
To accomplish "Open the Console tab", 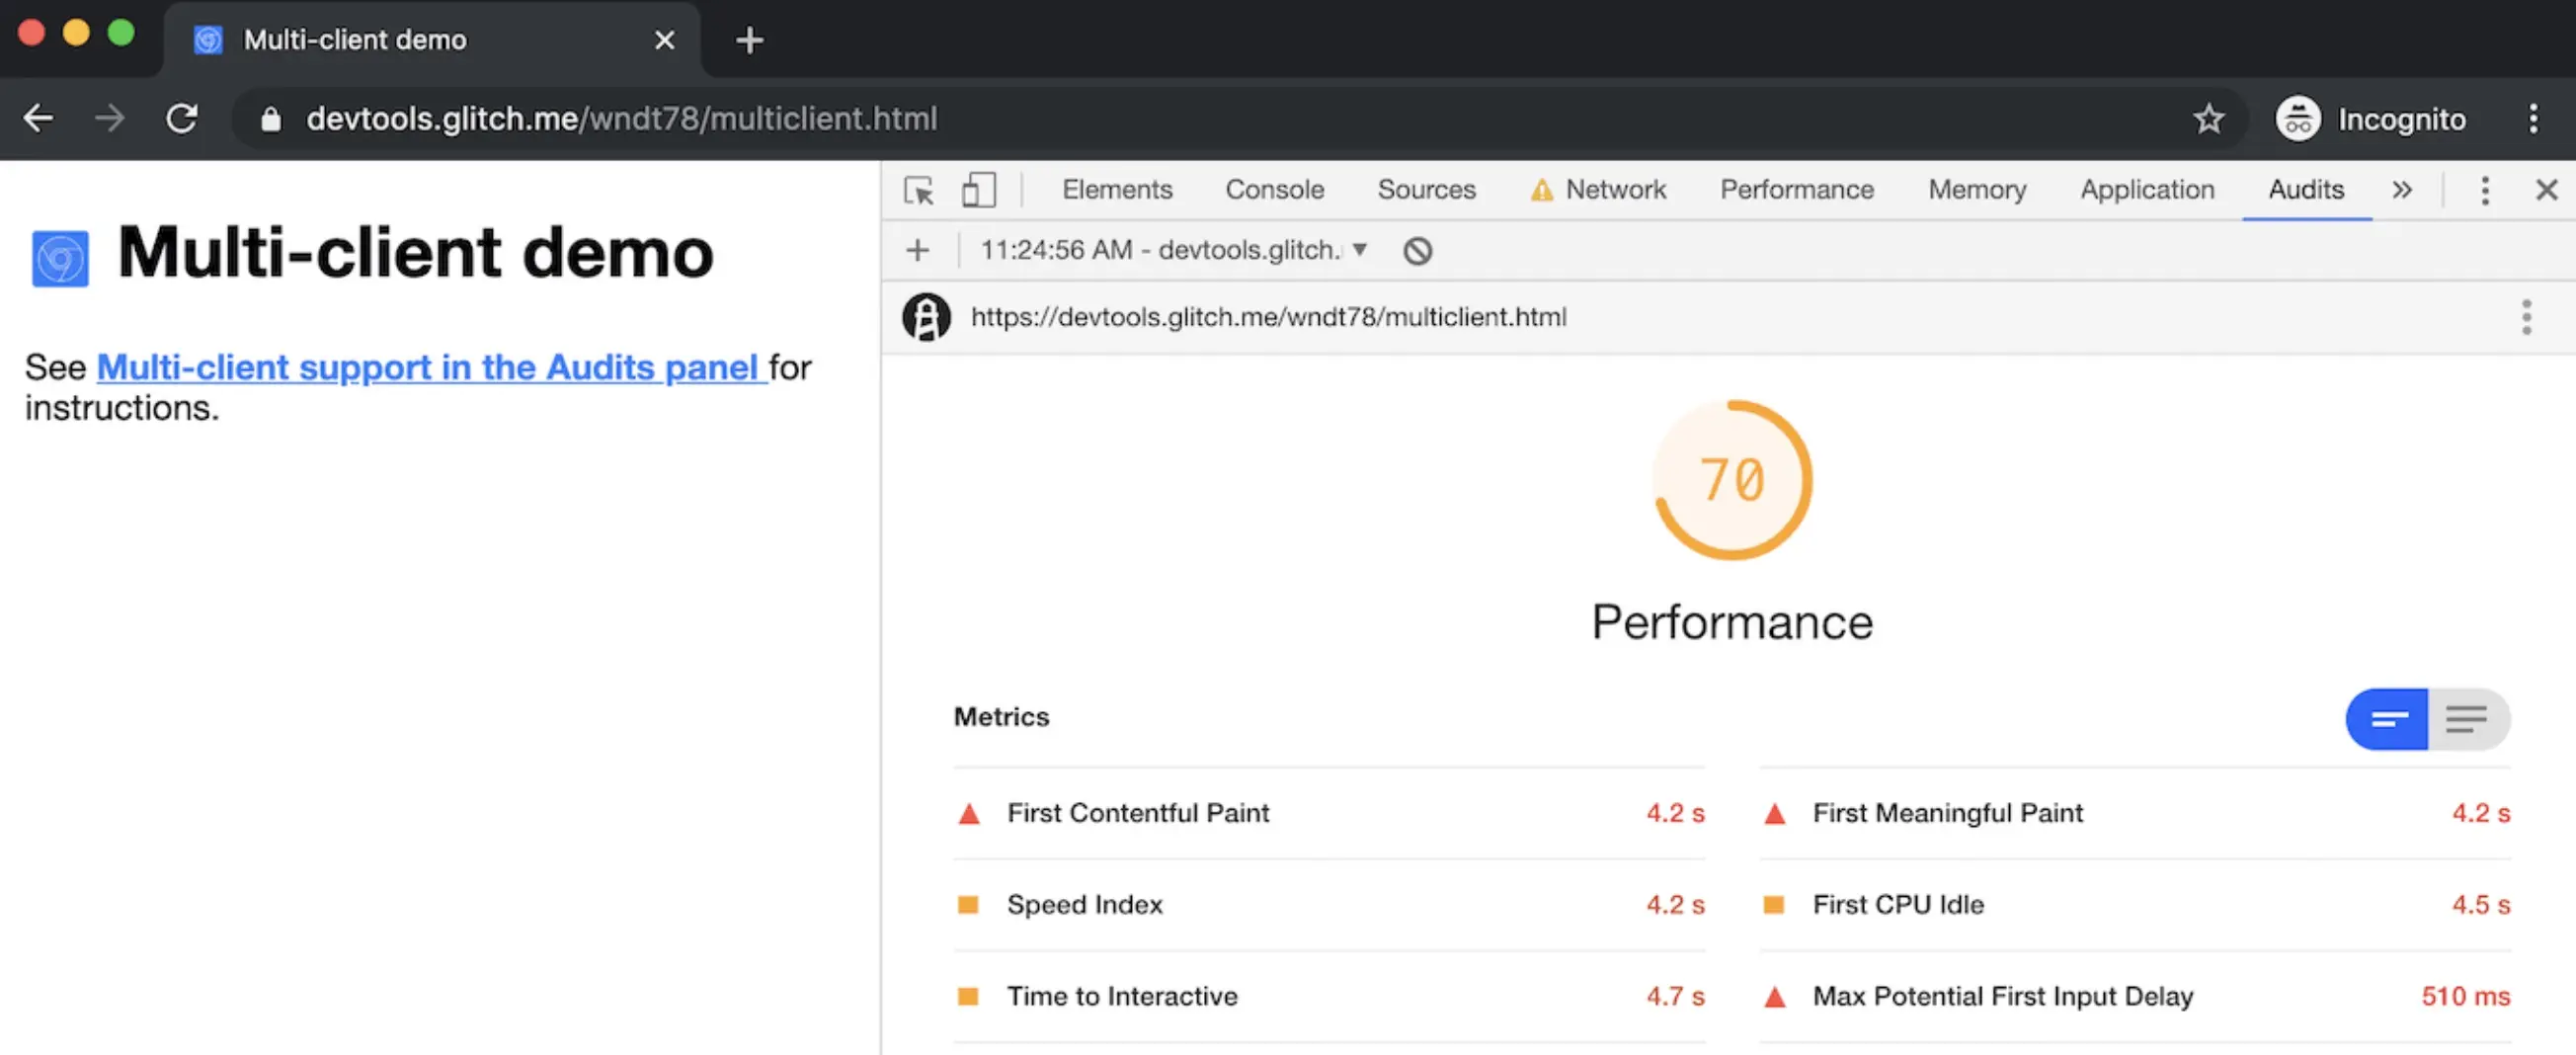I will click(1274, 190).
